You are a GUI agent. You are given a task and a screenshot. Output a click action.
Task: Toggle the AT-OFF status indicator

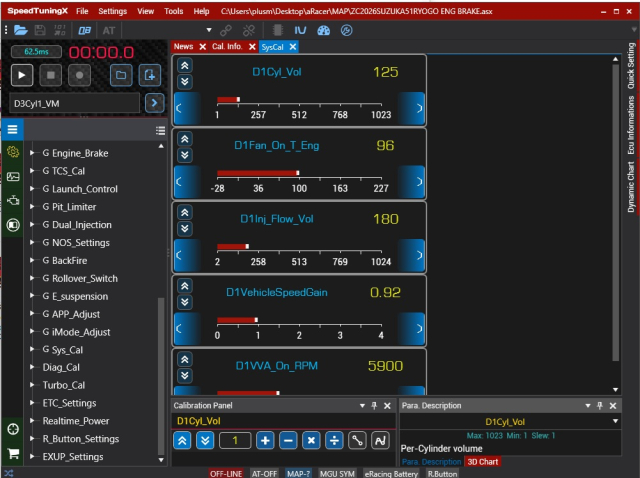tap(264, 474)
